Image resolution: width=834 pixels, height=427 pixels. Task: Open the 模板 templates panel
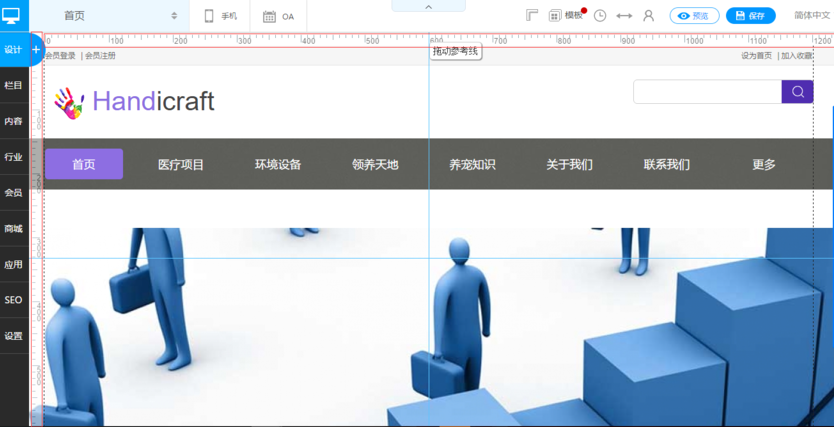566,15
